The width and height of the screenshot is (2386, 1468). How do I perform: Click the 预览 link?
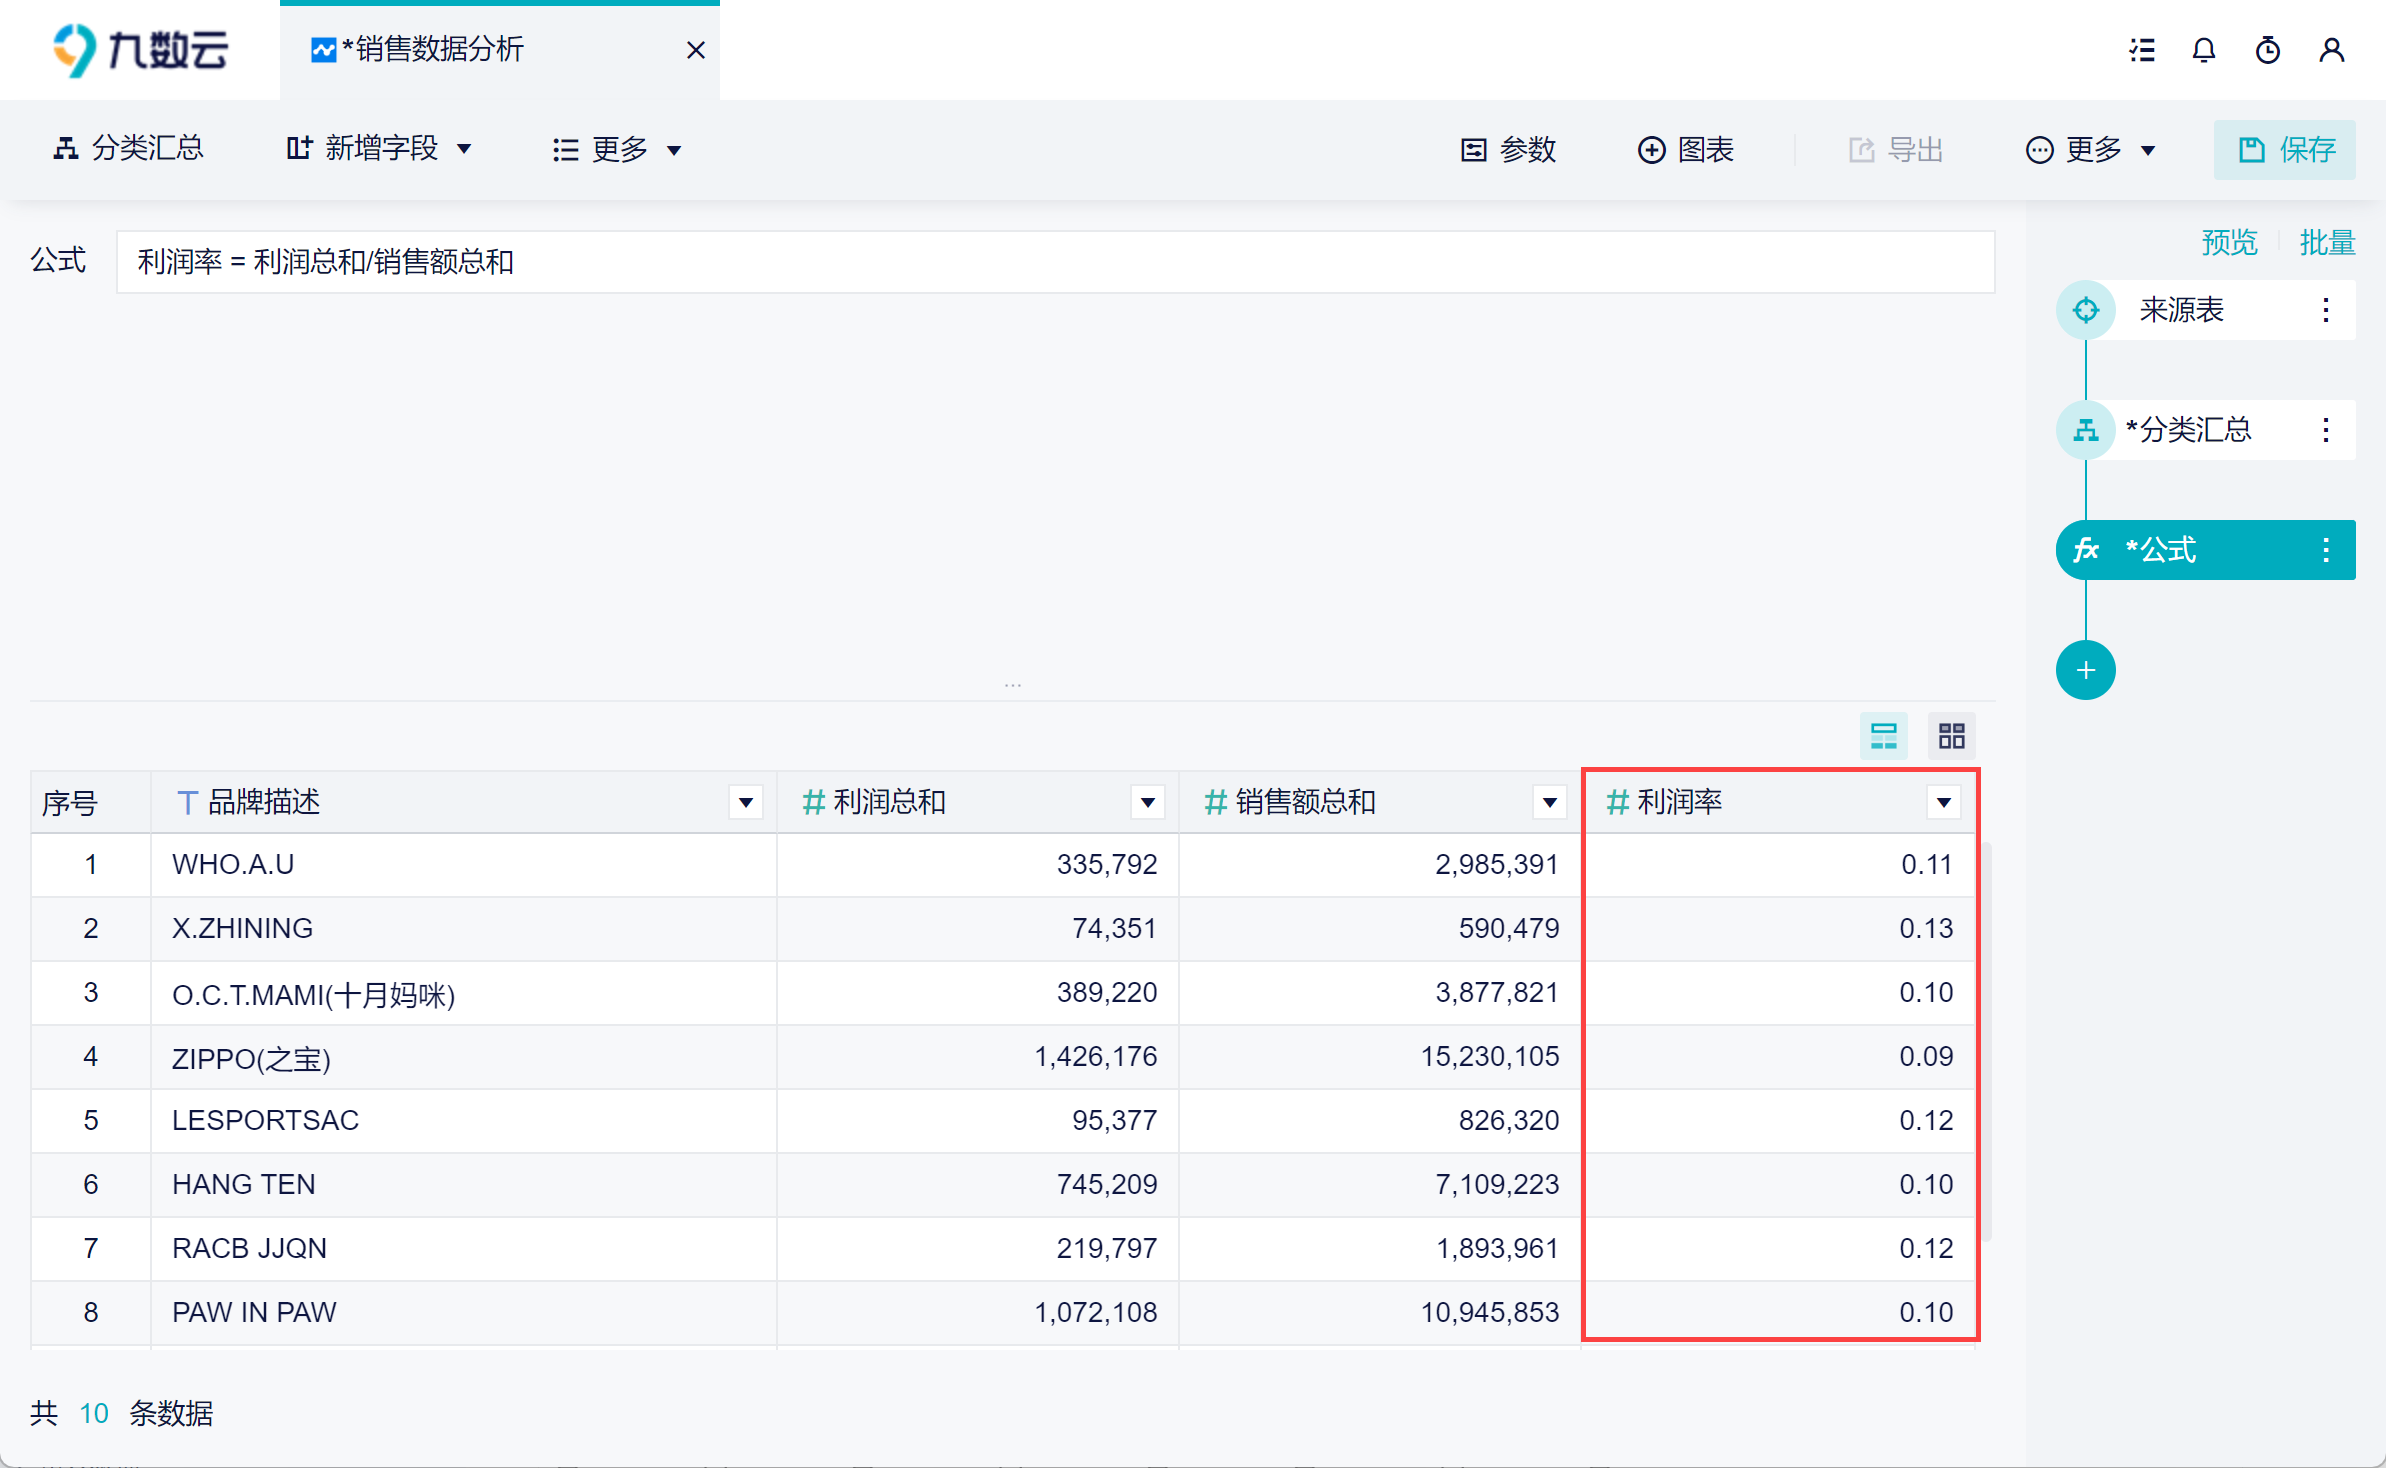(x=2230, y=242)
